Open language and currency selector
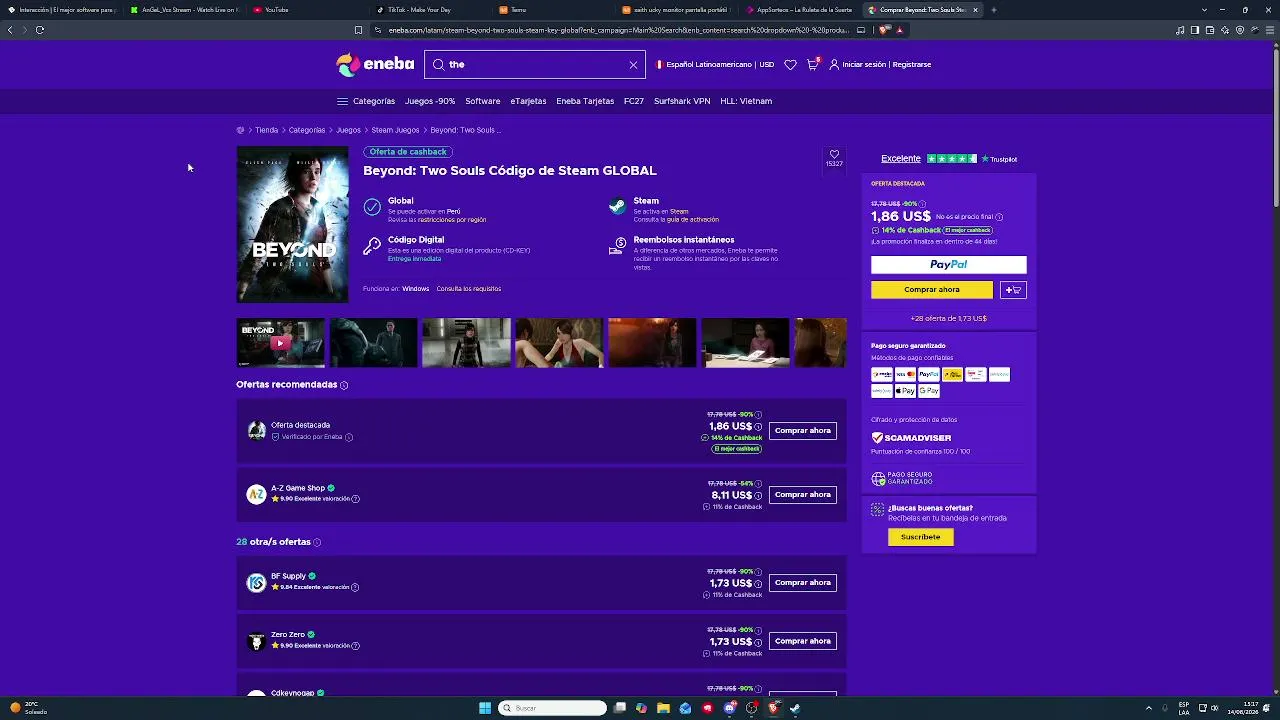The width and height of the screenshot is (1280, 720). click(715, 64)
